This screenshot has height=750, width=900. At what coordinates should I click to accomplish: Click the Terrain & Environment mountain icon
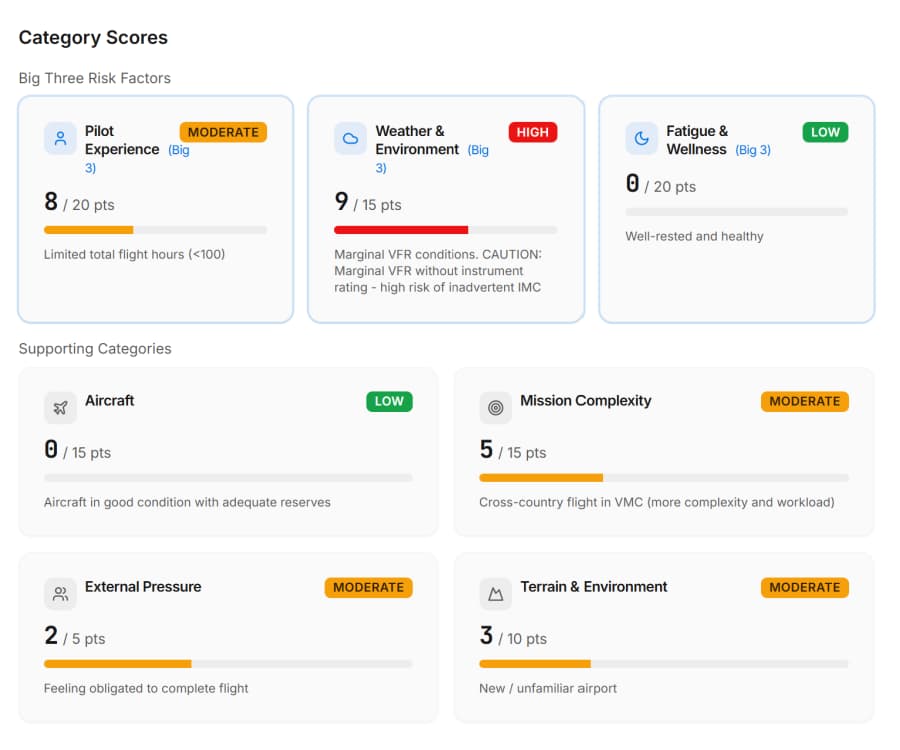495,593
